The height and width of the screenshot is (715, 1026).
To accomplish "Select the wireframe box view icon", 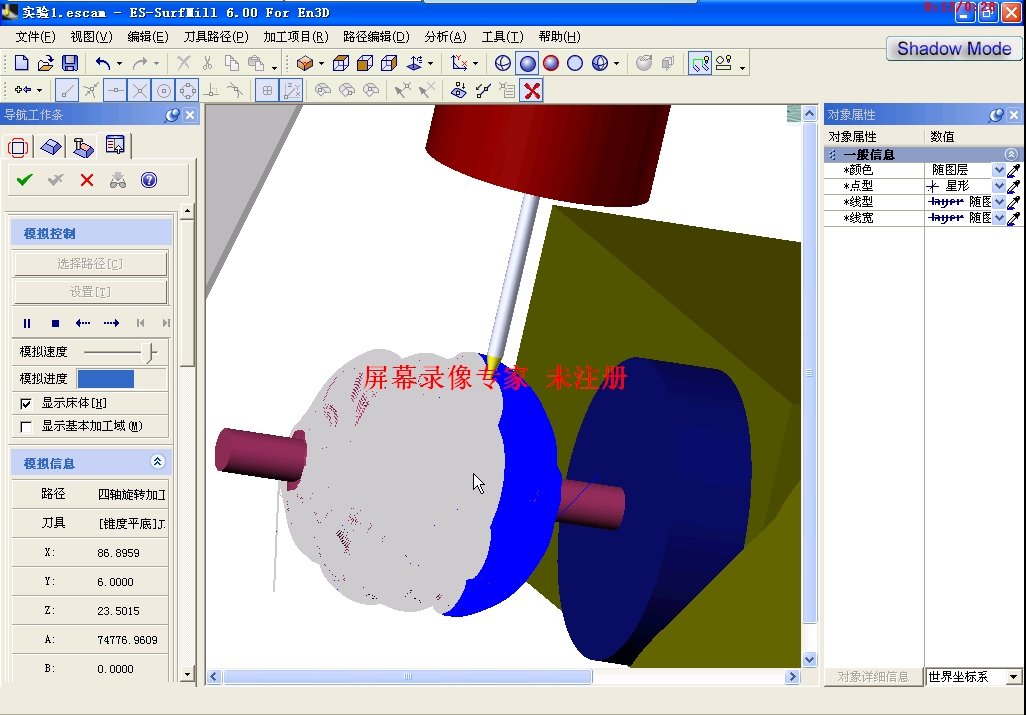I will click(x=341, y=63).
